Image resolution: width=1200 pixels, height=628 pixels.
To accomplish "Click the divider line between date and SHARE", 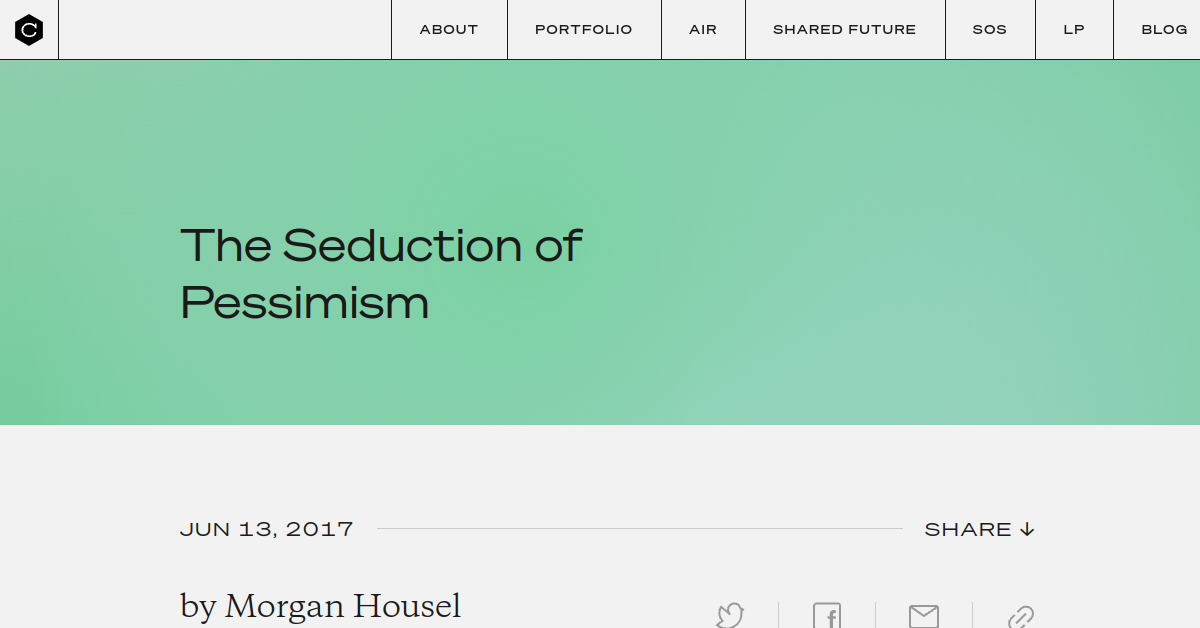I will click(x=640, y=528).
